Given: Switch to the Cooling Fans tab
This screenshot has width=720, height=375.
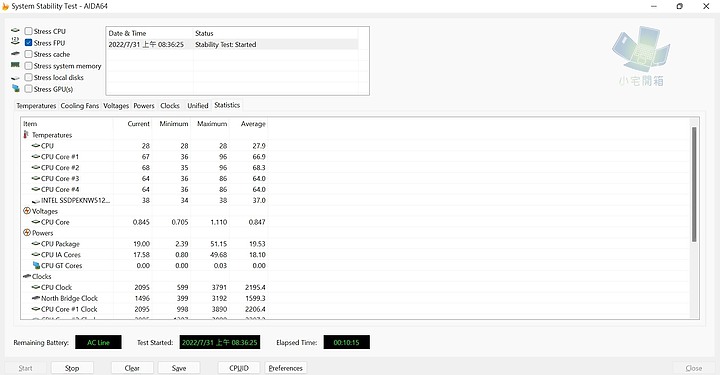Looking at the screenshot, I should (79, 106).
